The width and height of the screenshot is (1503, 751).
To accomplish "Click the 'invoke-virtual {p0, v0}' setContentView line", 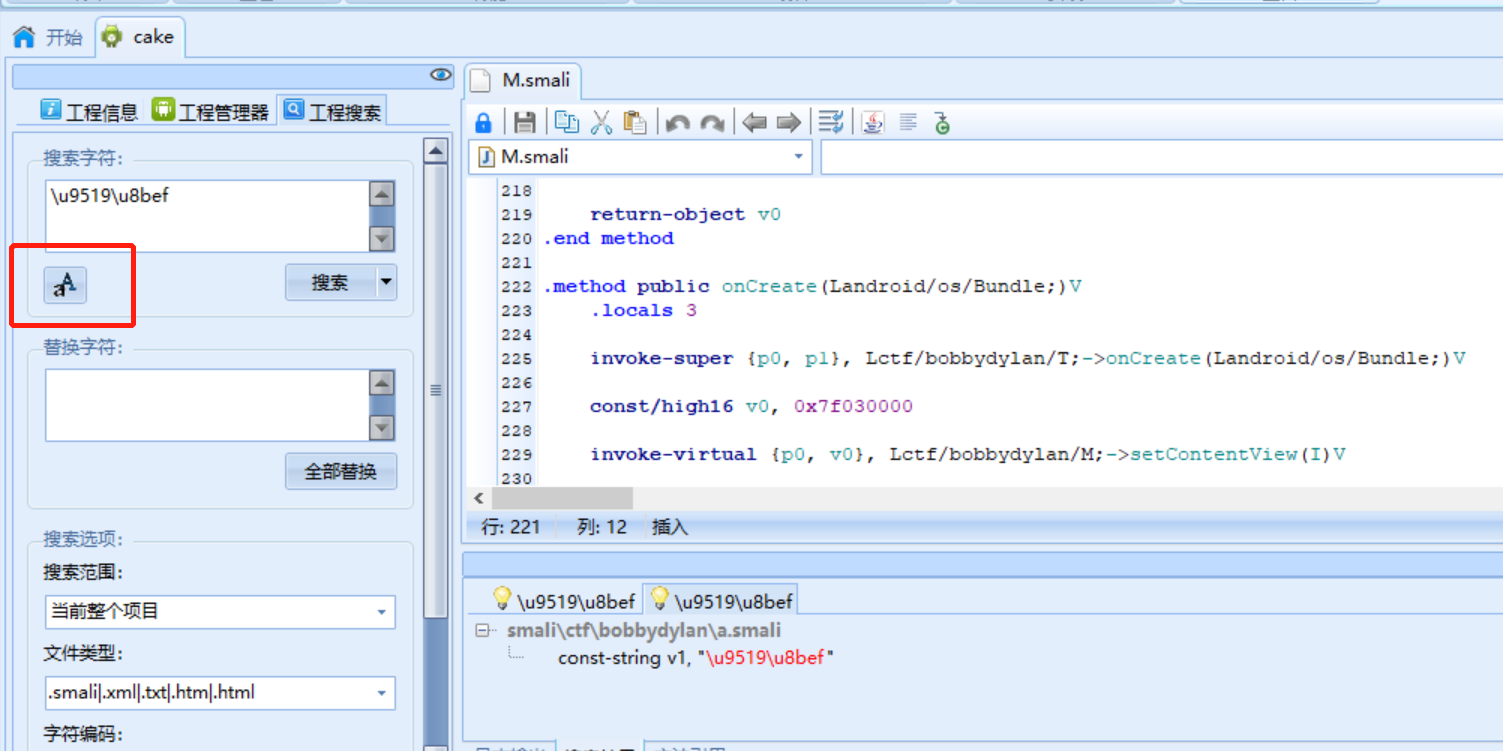I will coord(967,454).
